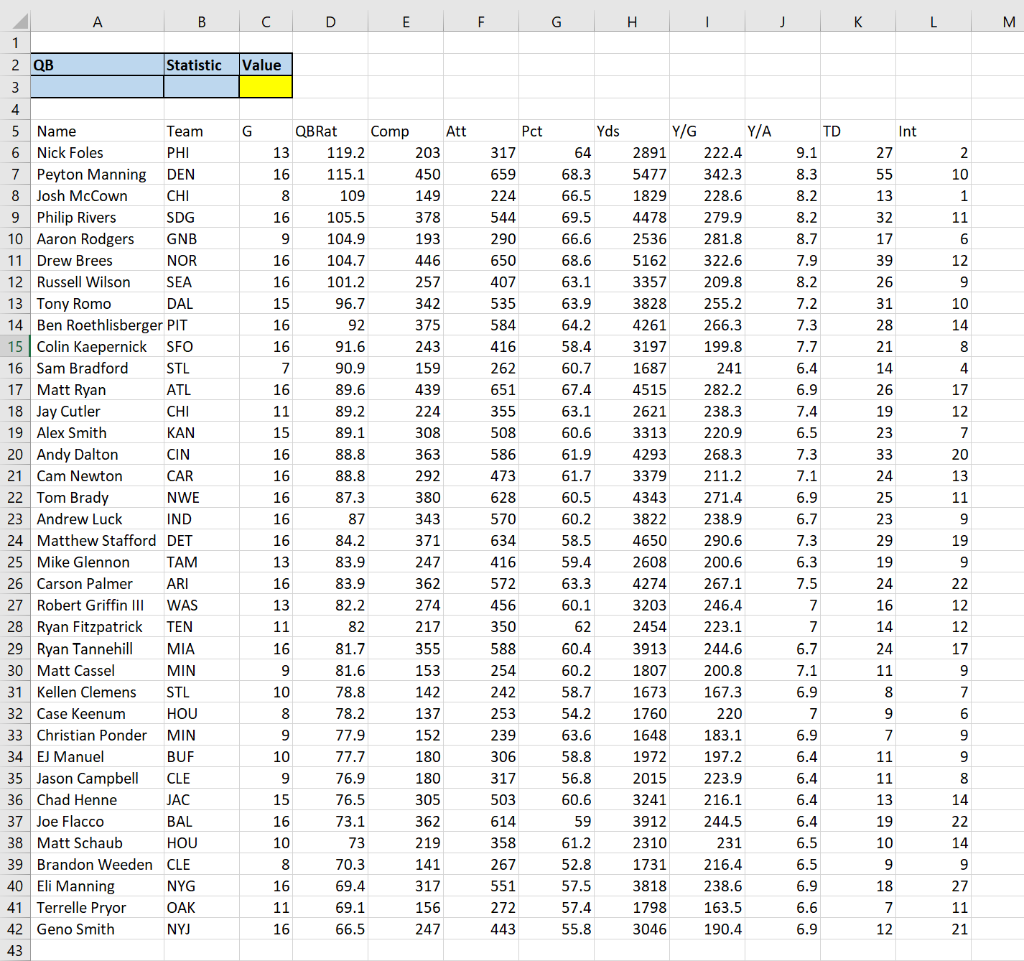
Task: Select row 2 header
Action: point(15,65)
